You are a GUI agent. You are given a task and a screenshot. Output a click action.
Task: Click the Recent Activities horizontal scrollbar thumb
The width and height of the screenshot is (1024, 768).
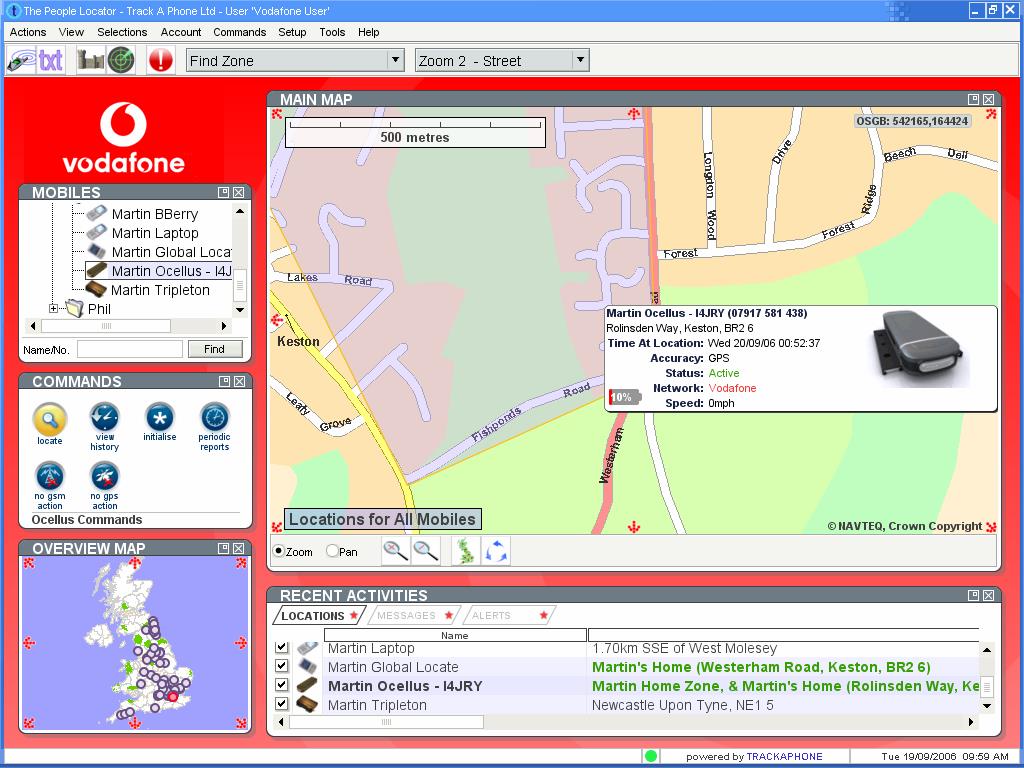pos(387,722)
